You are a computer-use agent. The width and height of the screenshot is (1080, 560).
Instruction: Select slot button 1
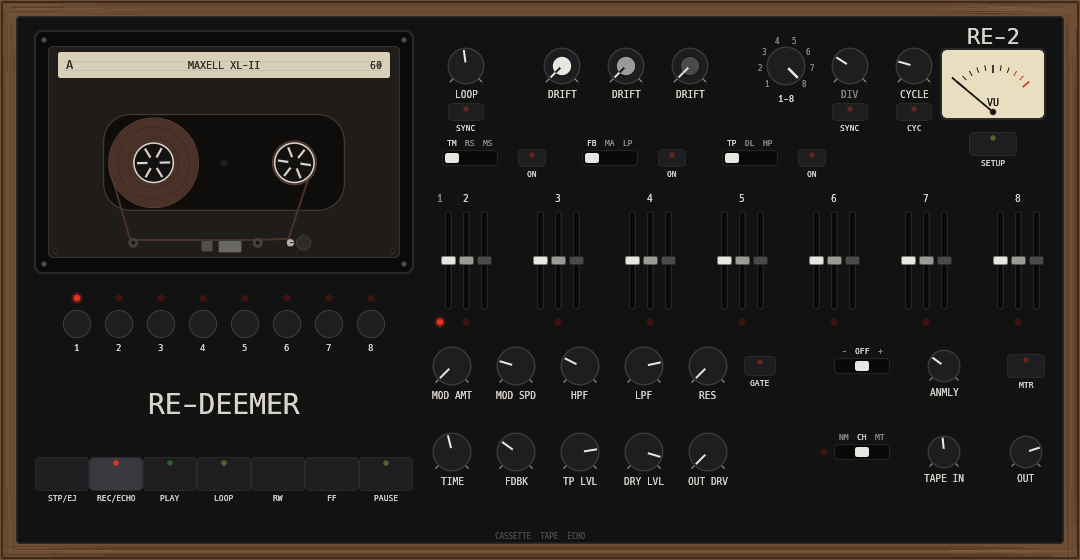pyautogui.click(x=76, y=324)
